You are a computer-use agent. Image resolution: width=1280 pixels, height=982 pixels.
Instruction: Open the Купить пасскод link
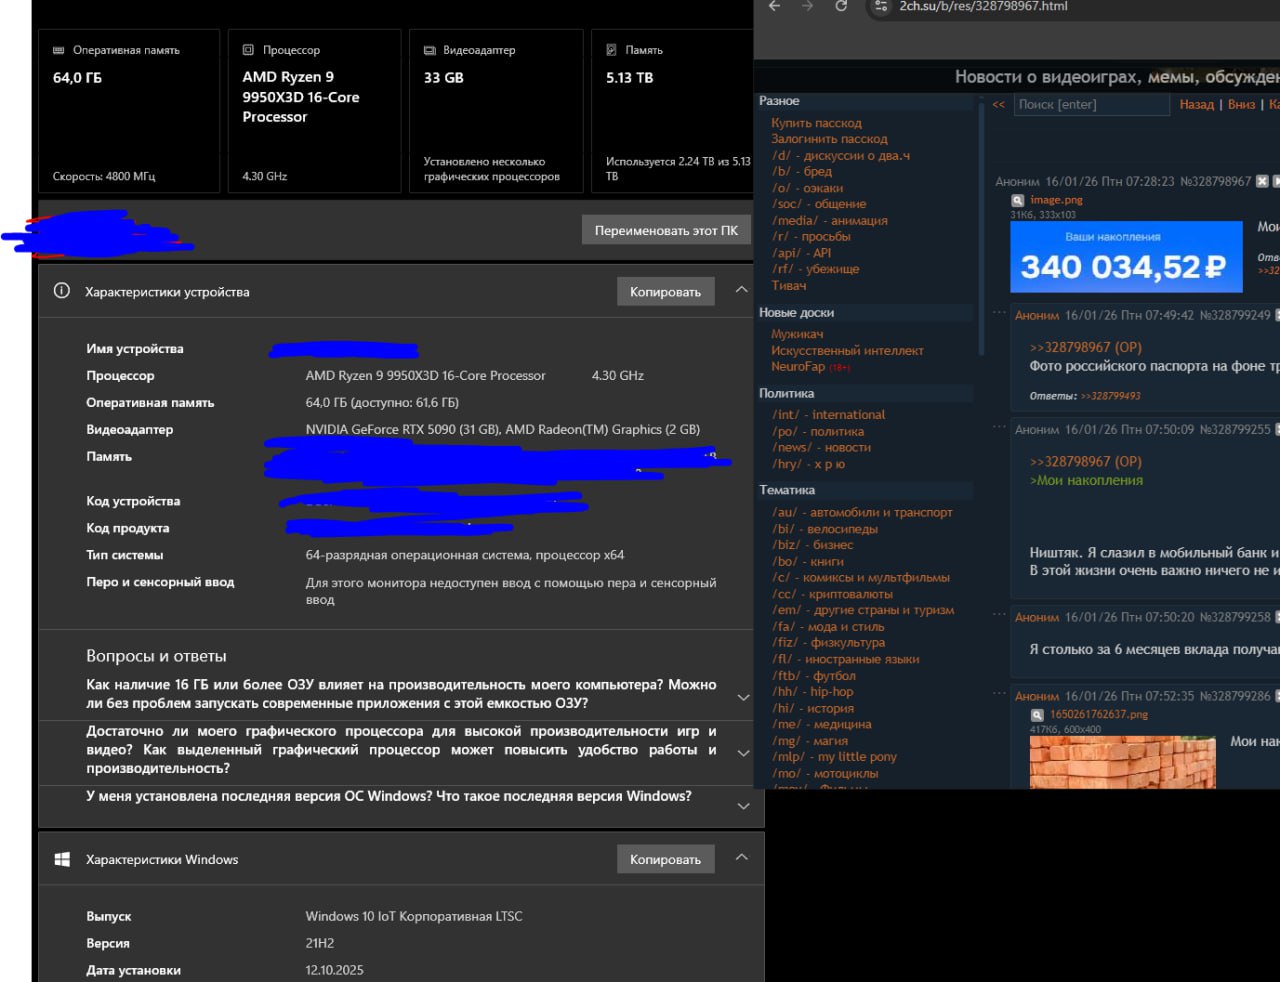816,123
